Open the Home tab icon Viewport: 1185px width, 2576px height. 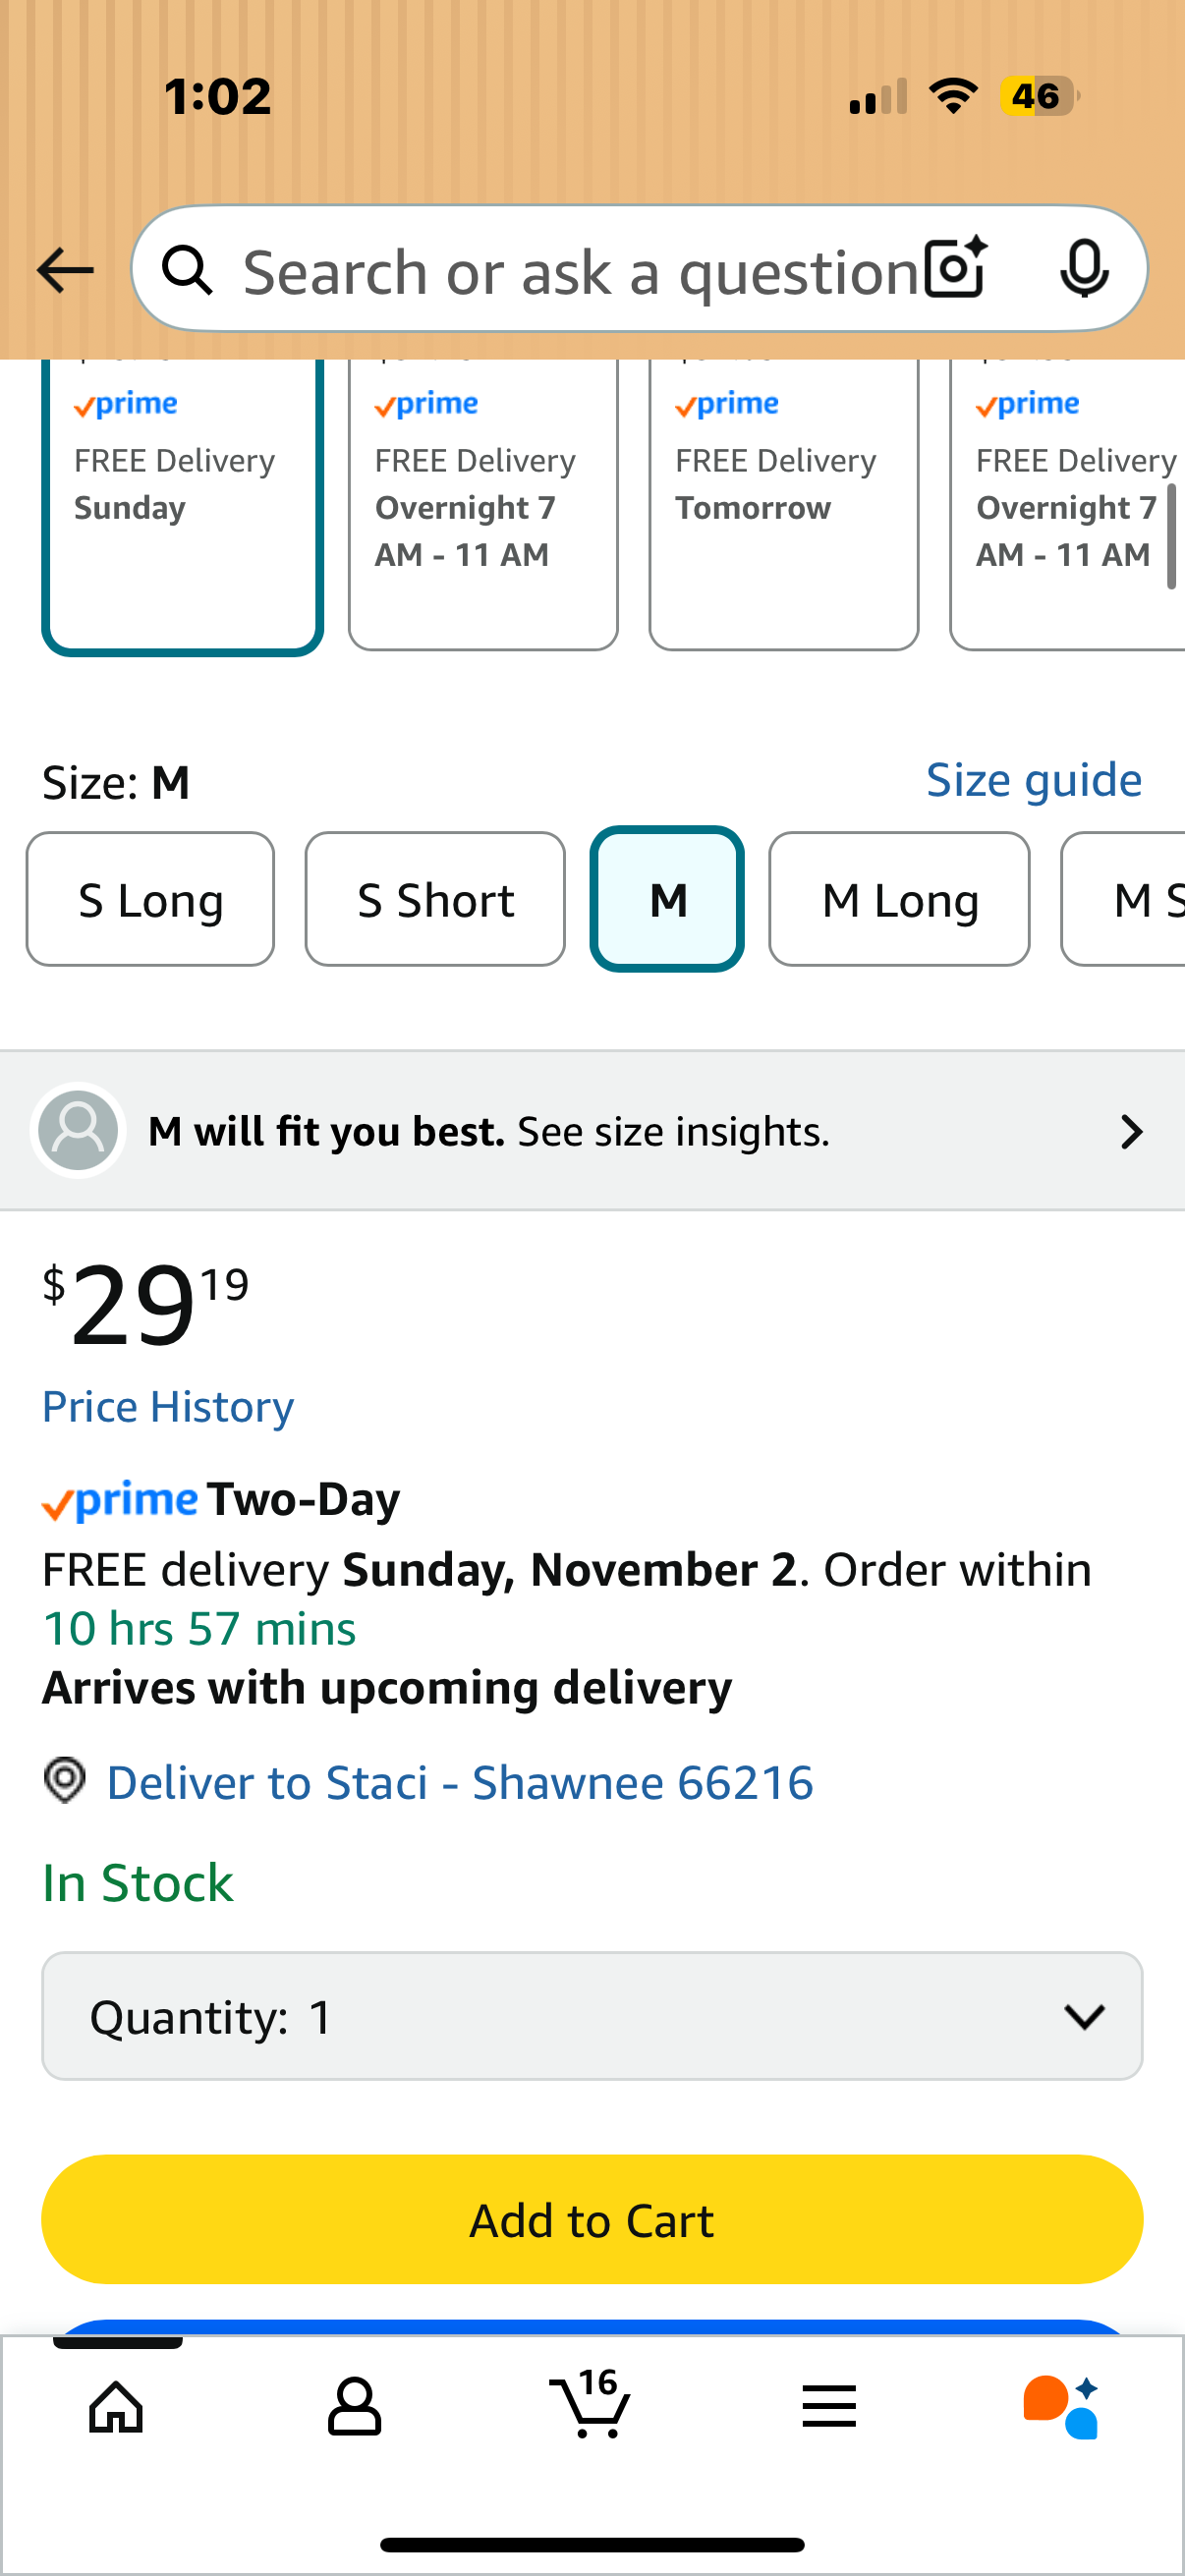(117, 2406)
